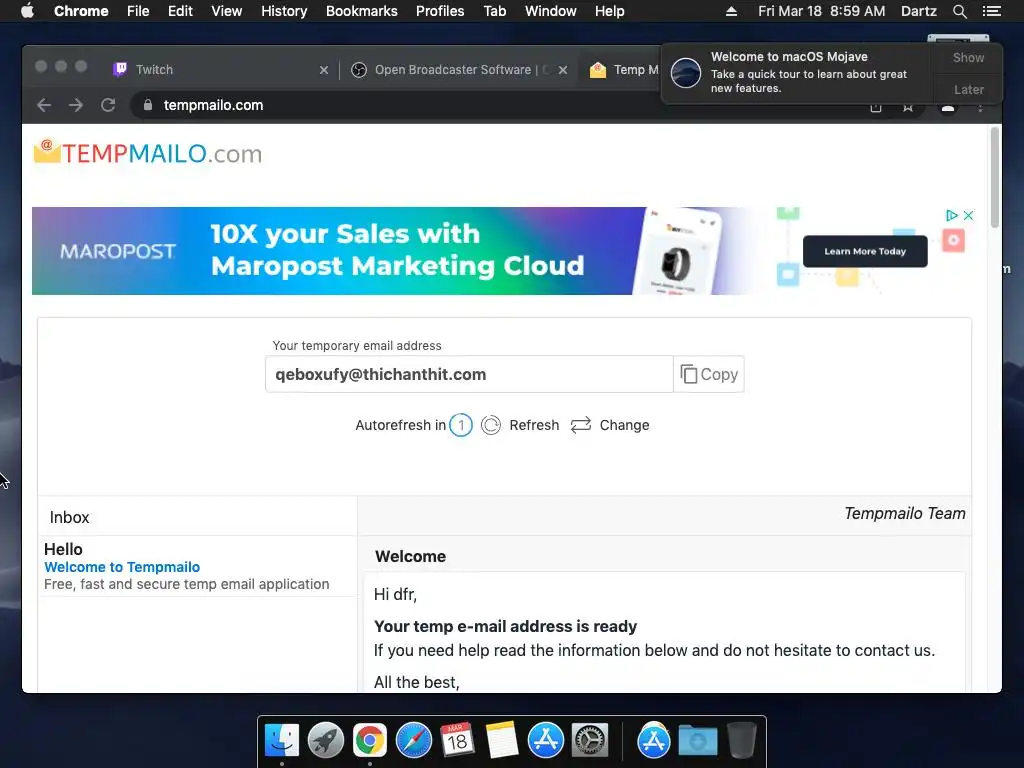
Task: Open the Chrome app menu
Action: point(81,11)
